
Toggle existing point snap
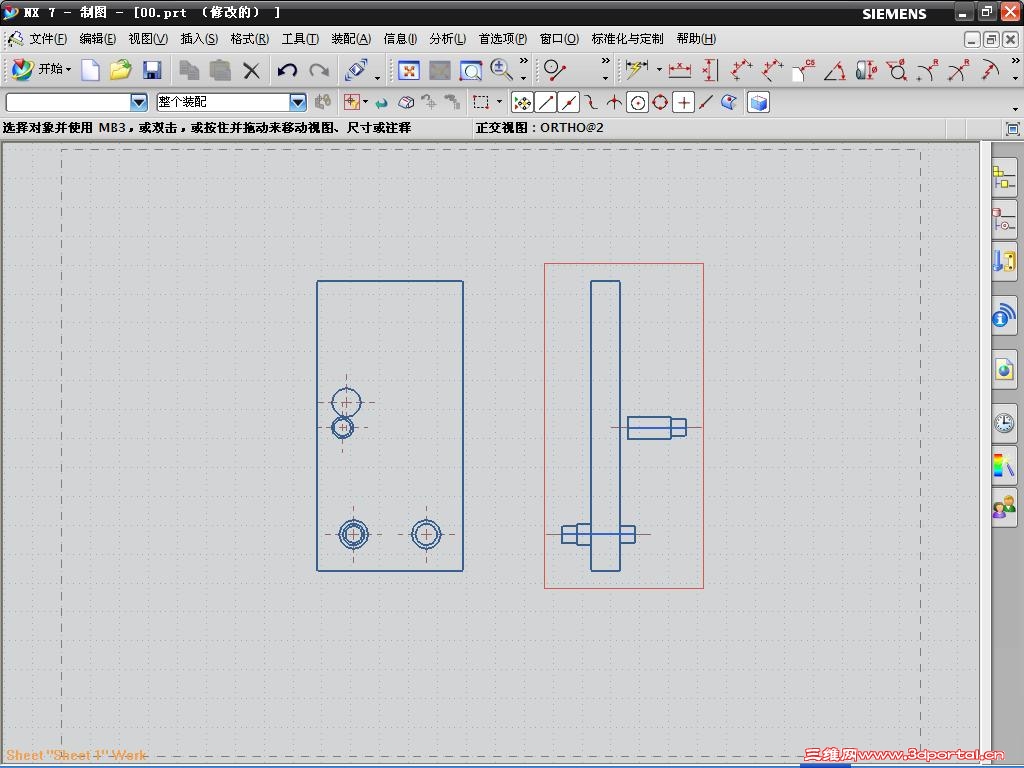683,103
